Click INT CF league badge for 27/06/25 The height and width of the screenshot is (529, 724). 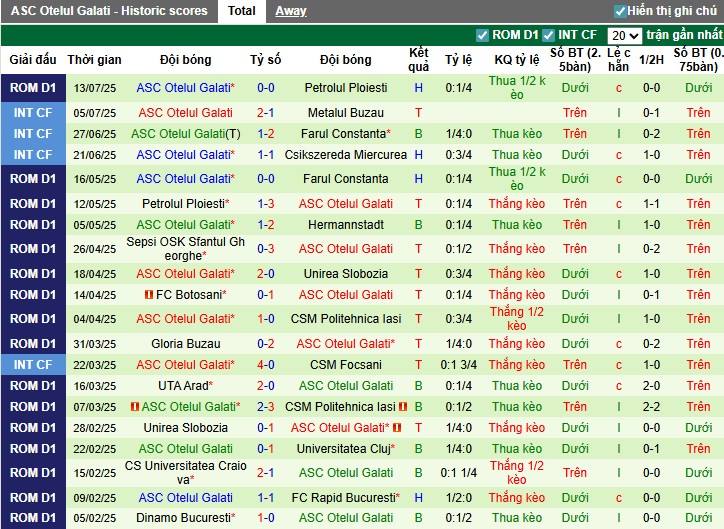coord(32,133)
